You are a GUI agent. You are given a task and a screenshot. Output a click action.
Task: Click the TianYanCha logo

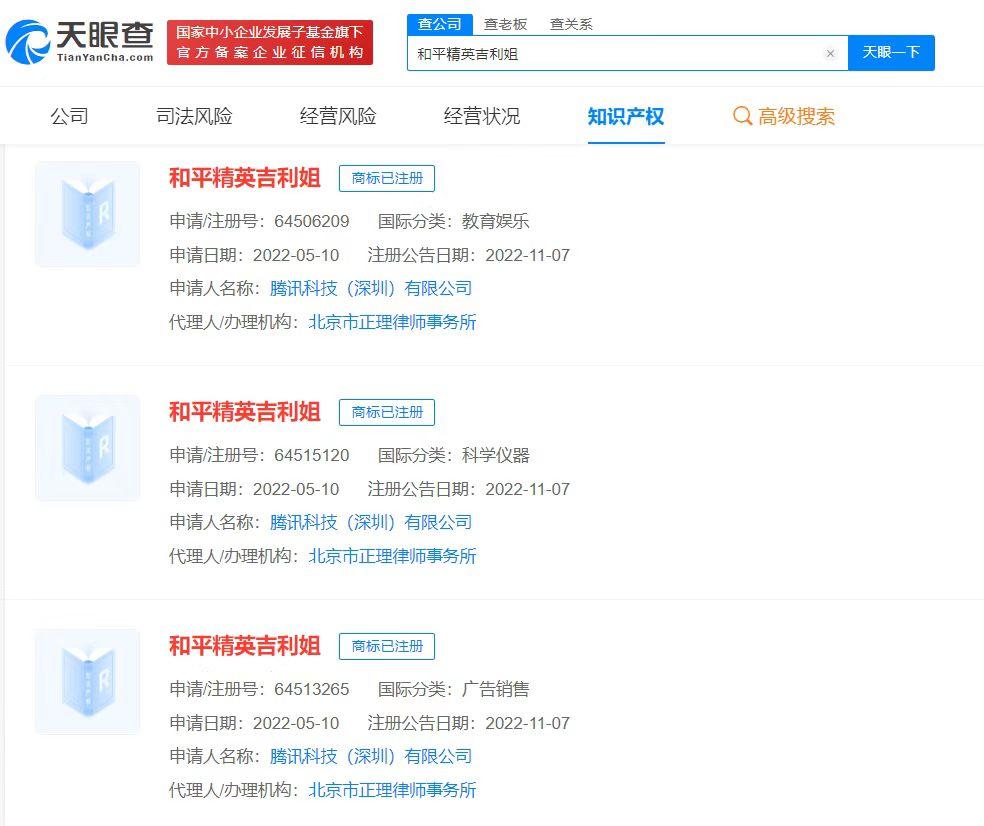[x=80, y=41]
